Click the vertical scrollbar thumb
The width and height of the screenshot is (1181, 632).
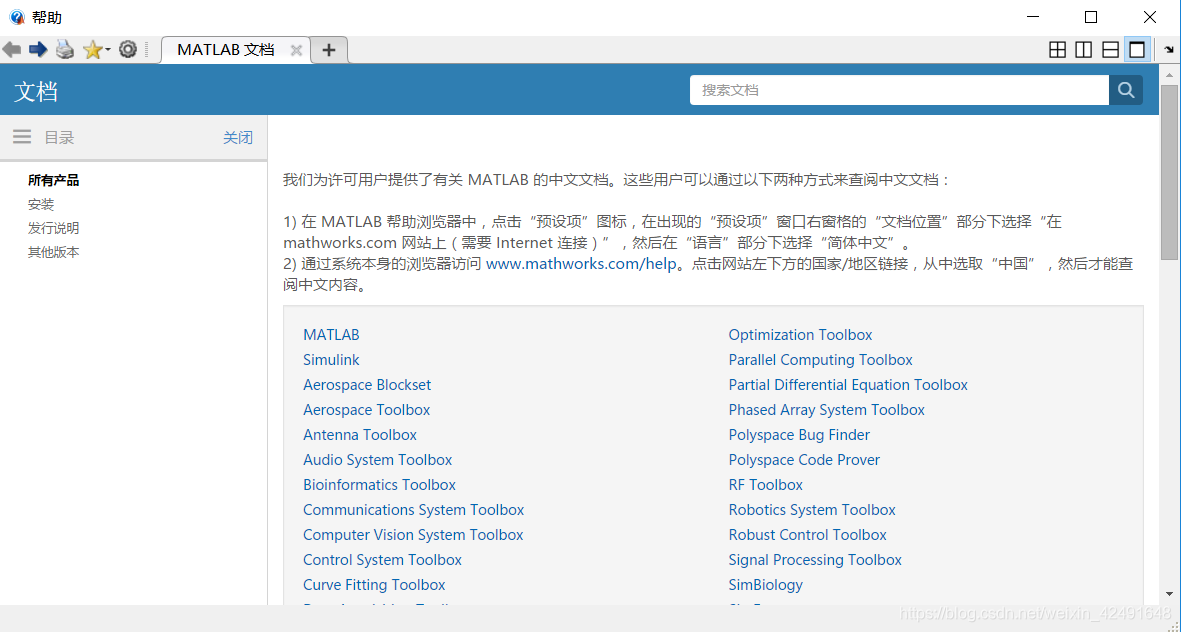click(1169, 172)
